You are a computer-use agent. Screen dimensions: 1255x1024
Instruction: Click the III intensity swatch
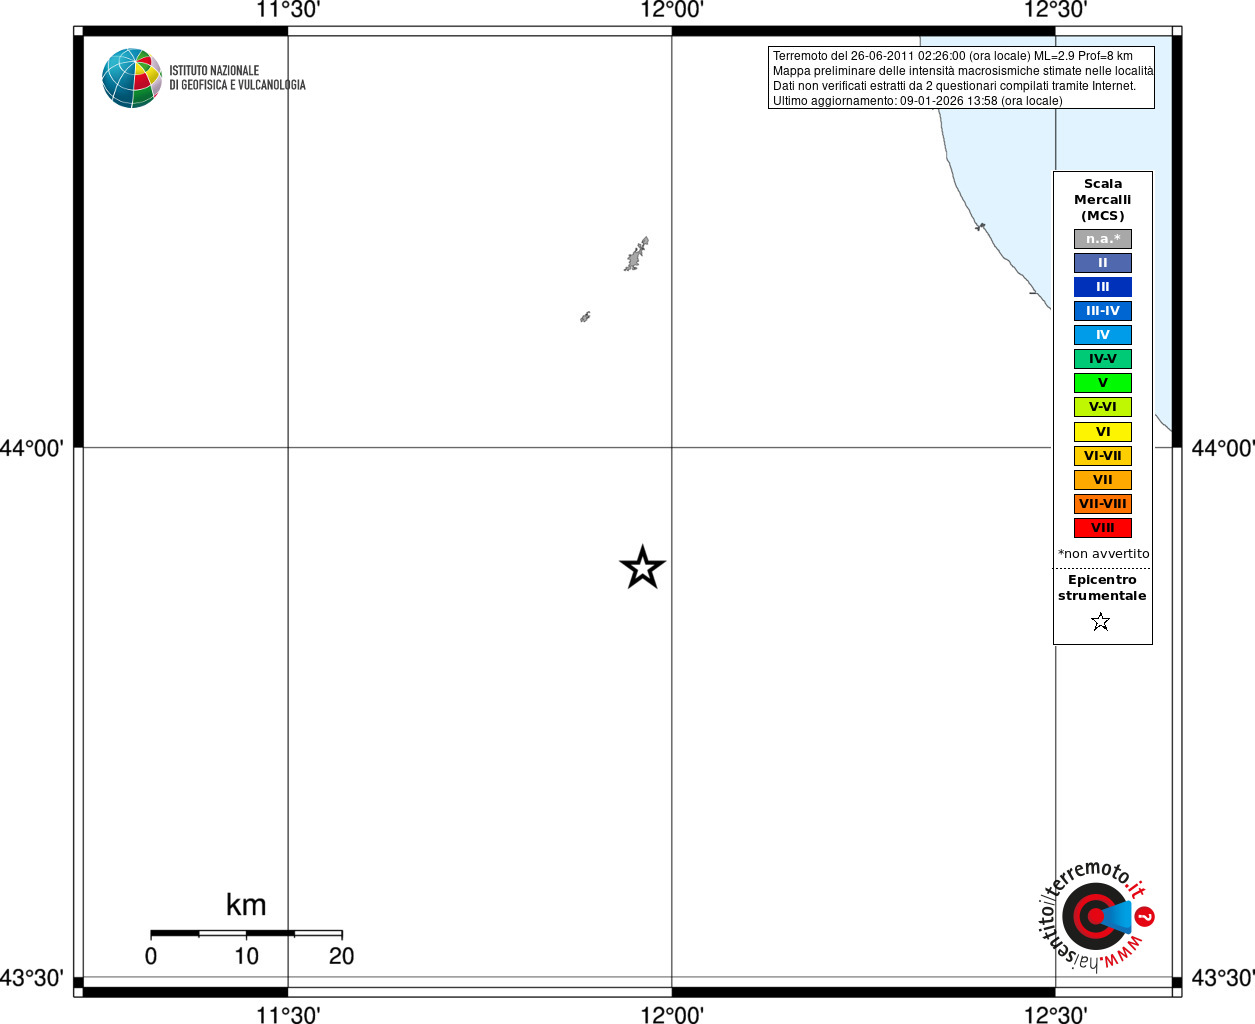pyautogui.click(x=1103, y=287)
